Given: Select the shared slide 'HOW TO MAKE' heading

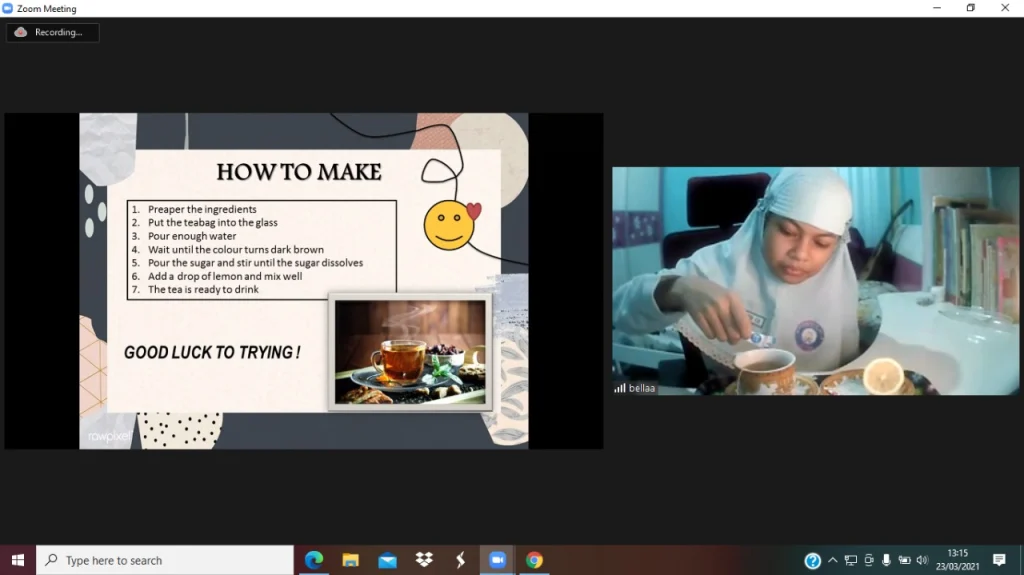Looking at the screenshot, I should [x=298, y=172].
